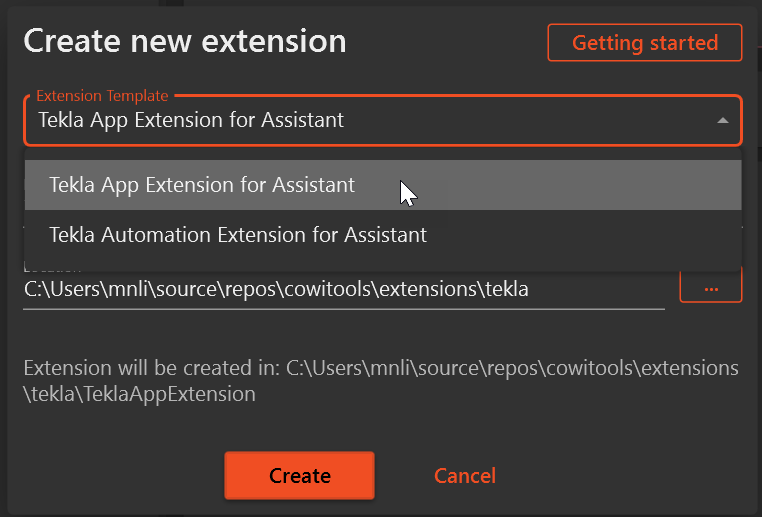Pick the highlighted App Extension list item
The height and width of the screenshot is (517, 762).
[202, 185]
